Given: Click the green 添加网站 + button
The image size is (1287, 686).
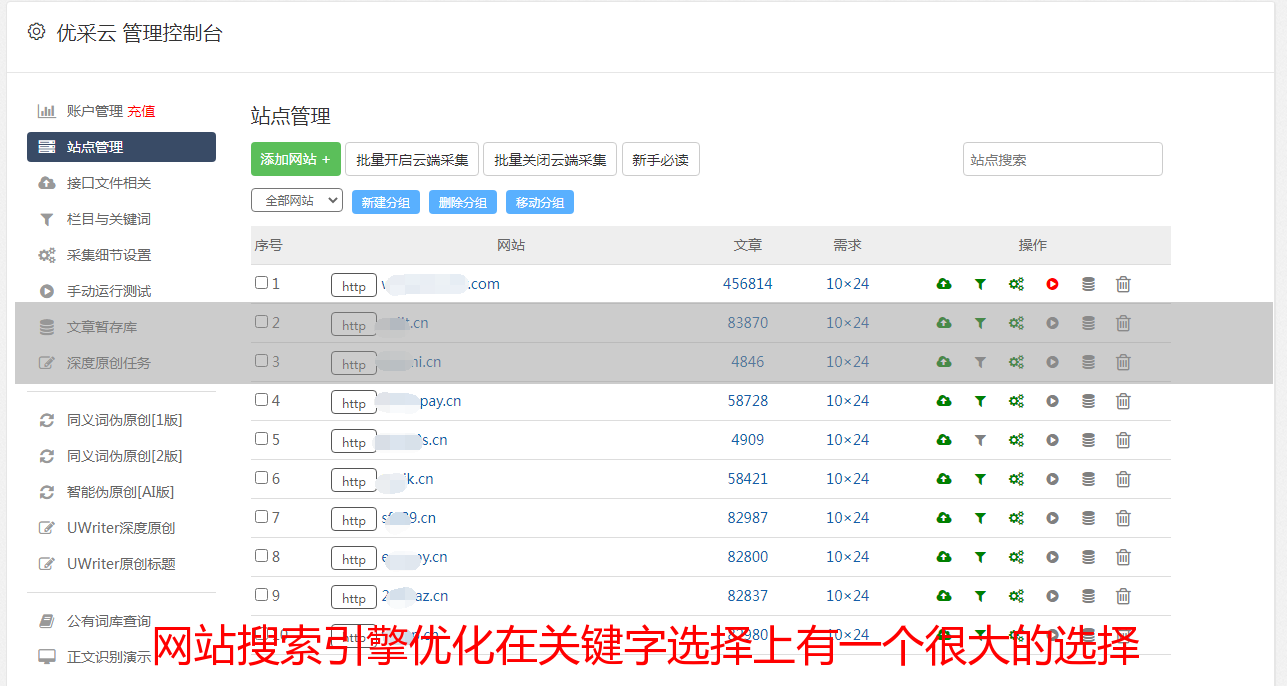Looking at the screenshot, I should (296, 159).
